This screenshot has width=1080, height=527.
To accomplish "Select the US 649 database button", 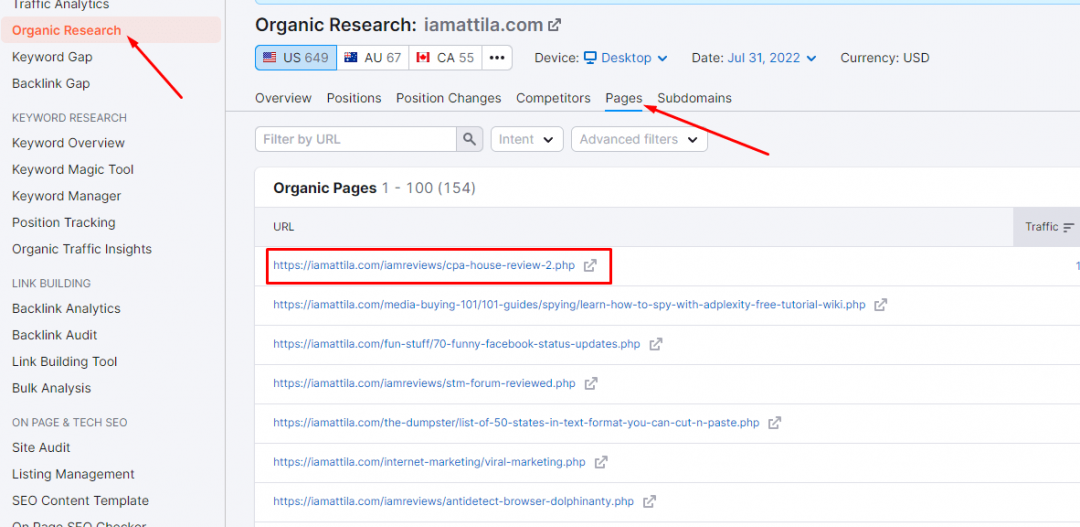I will pyautogui.click(x=296, y=58).
